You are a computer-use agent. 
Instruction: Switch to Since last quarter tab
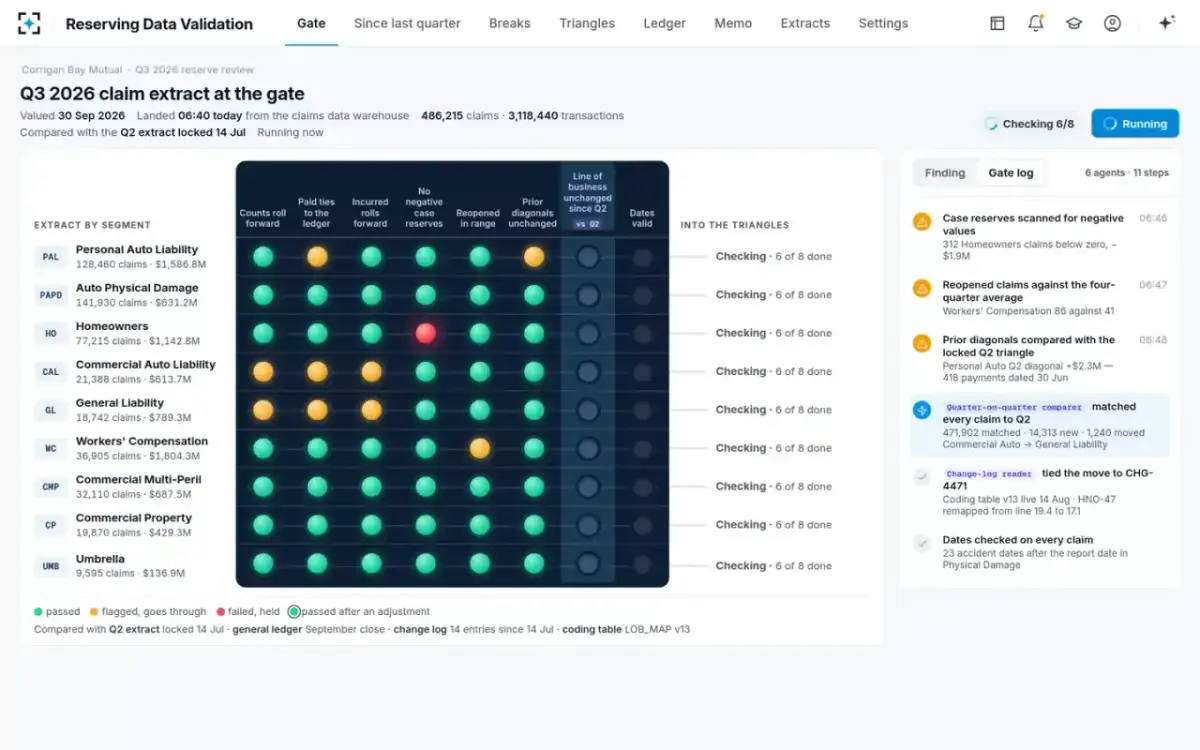point(407,23)
